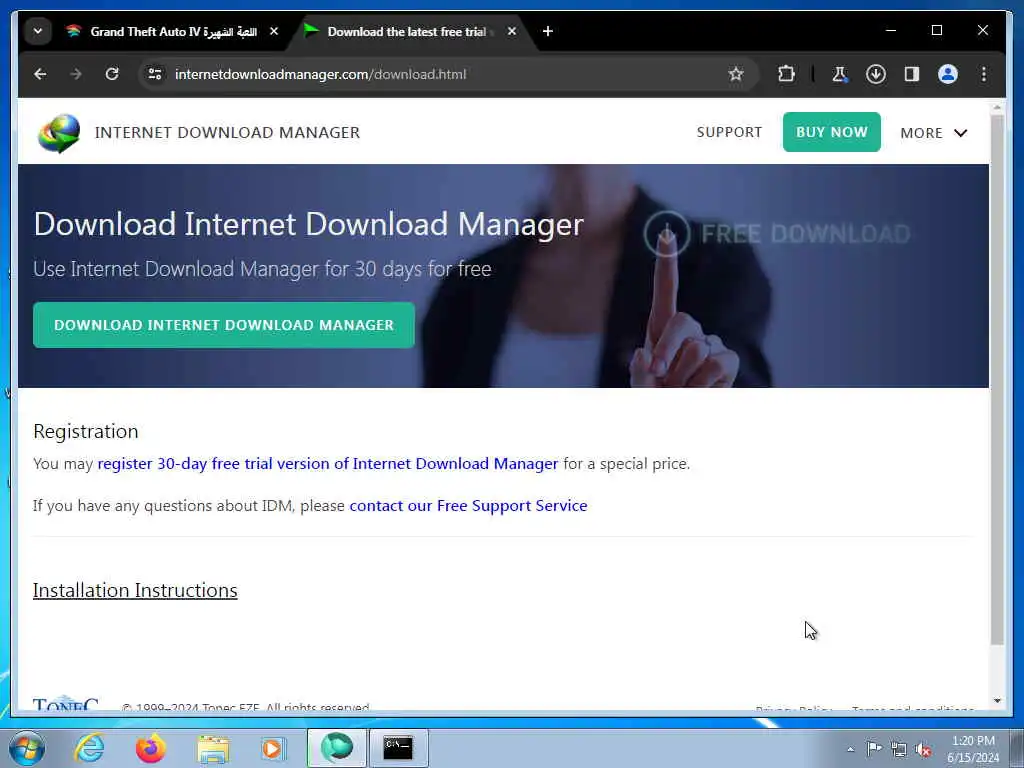Click the scrollbar up arrow
This screenshot has height=768, width=1024.
[997, 107]
